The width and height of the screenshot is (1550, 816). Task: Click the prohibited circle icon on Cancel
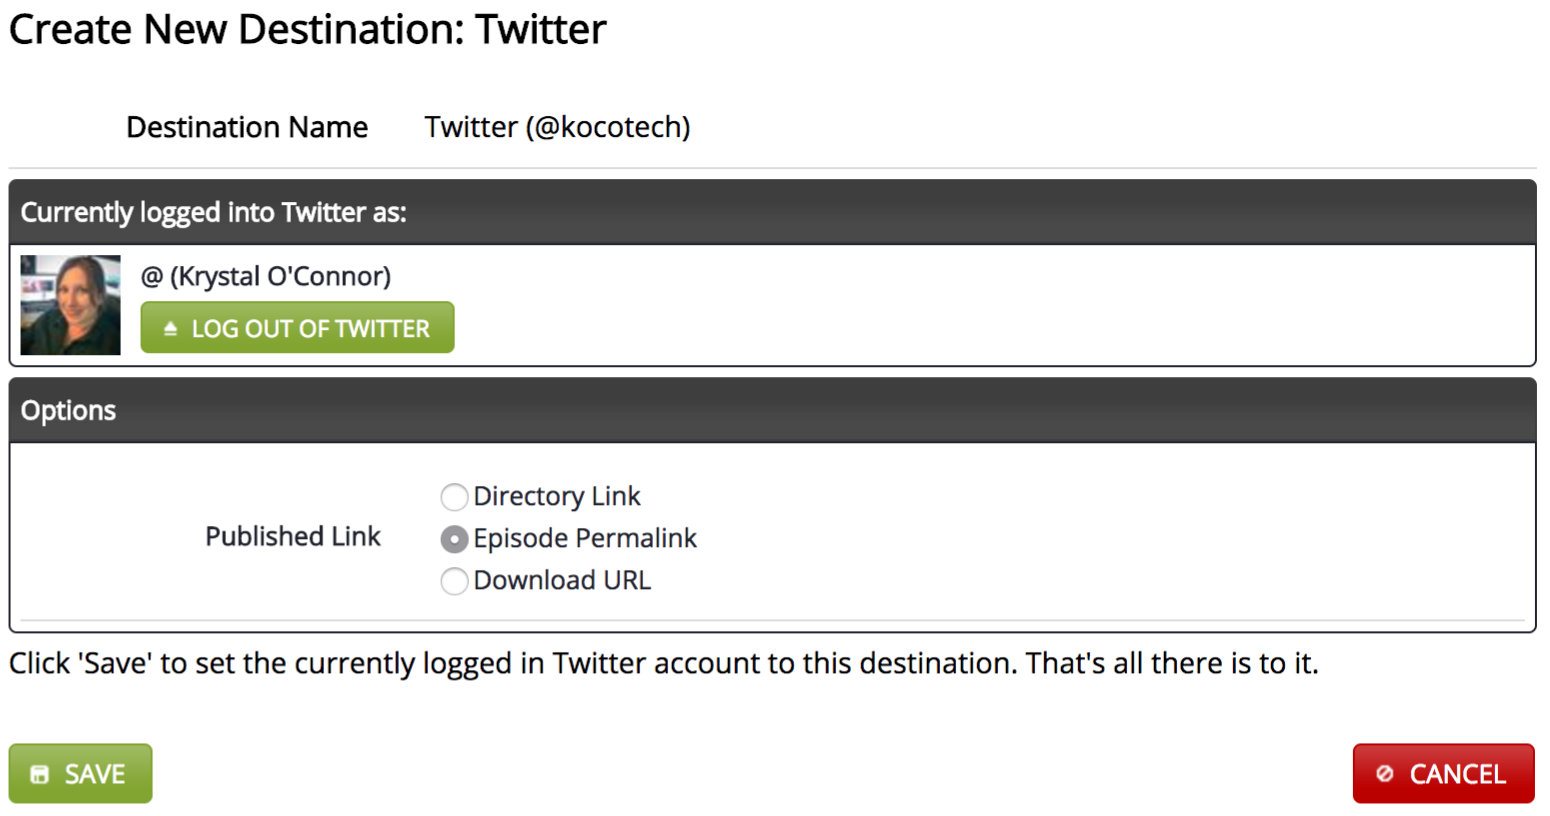tap(1385, 773)
